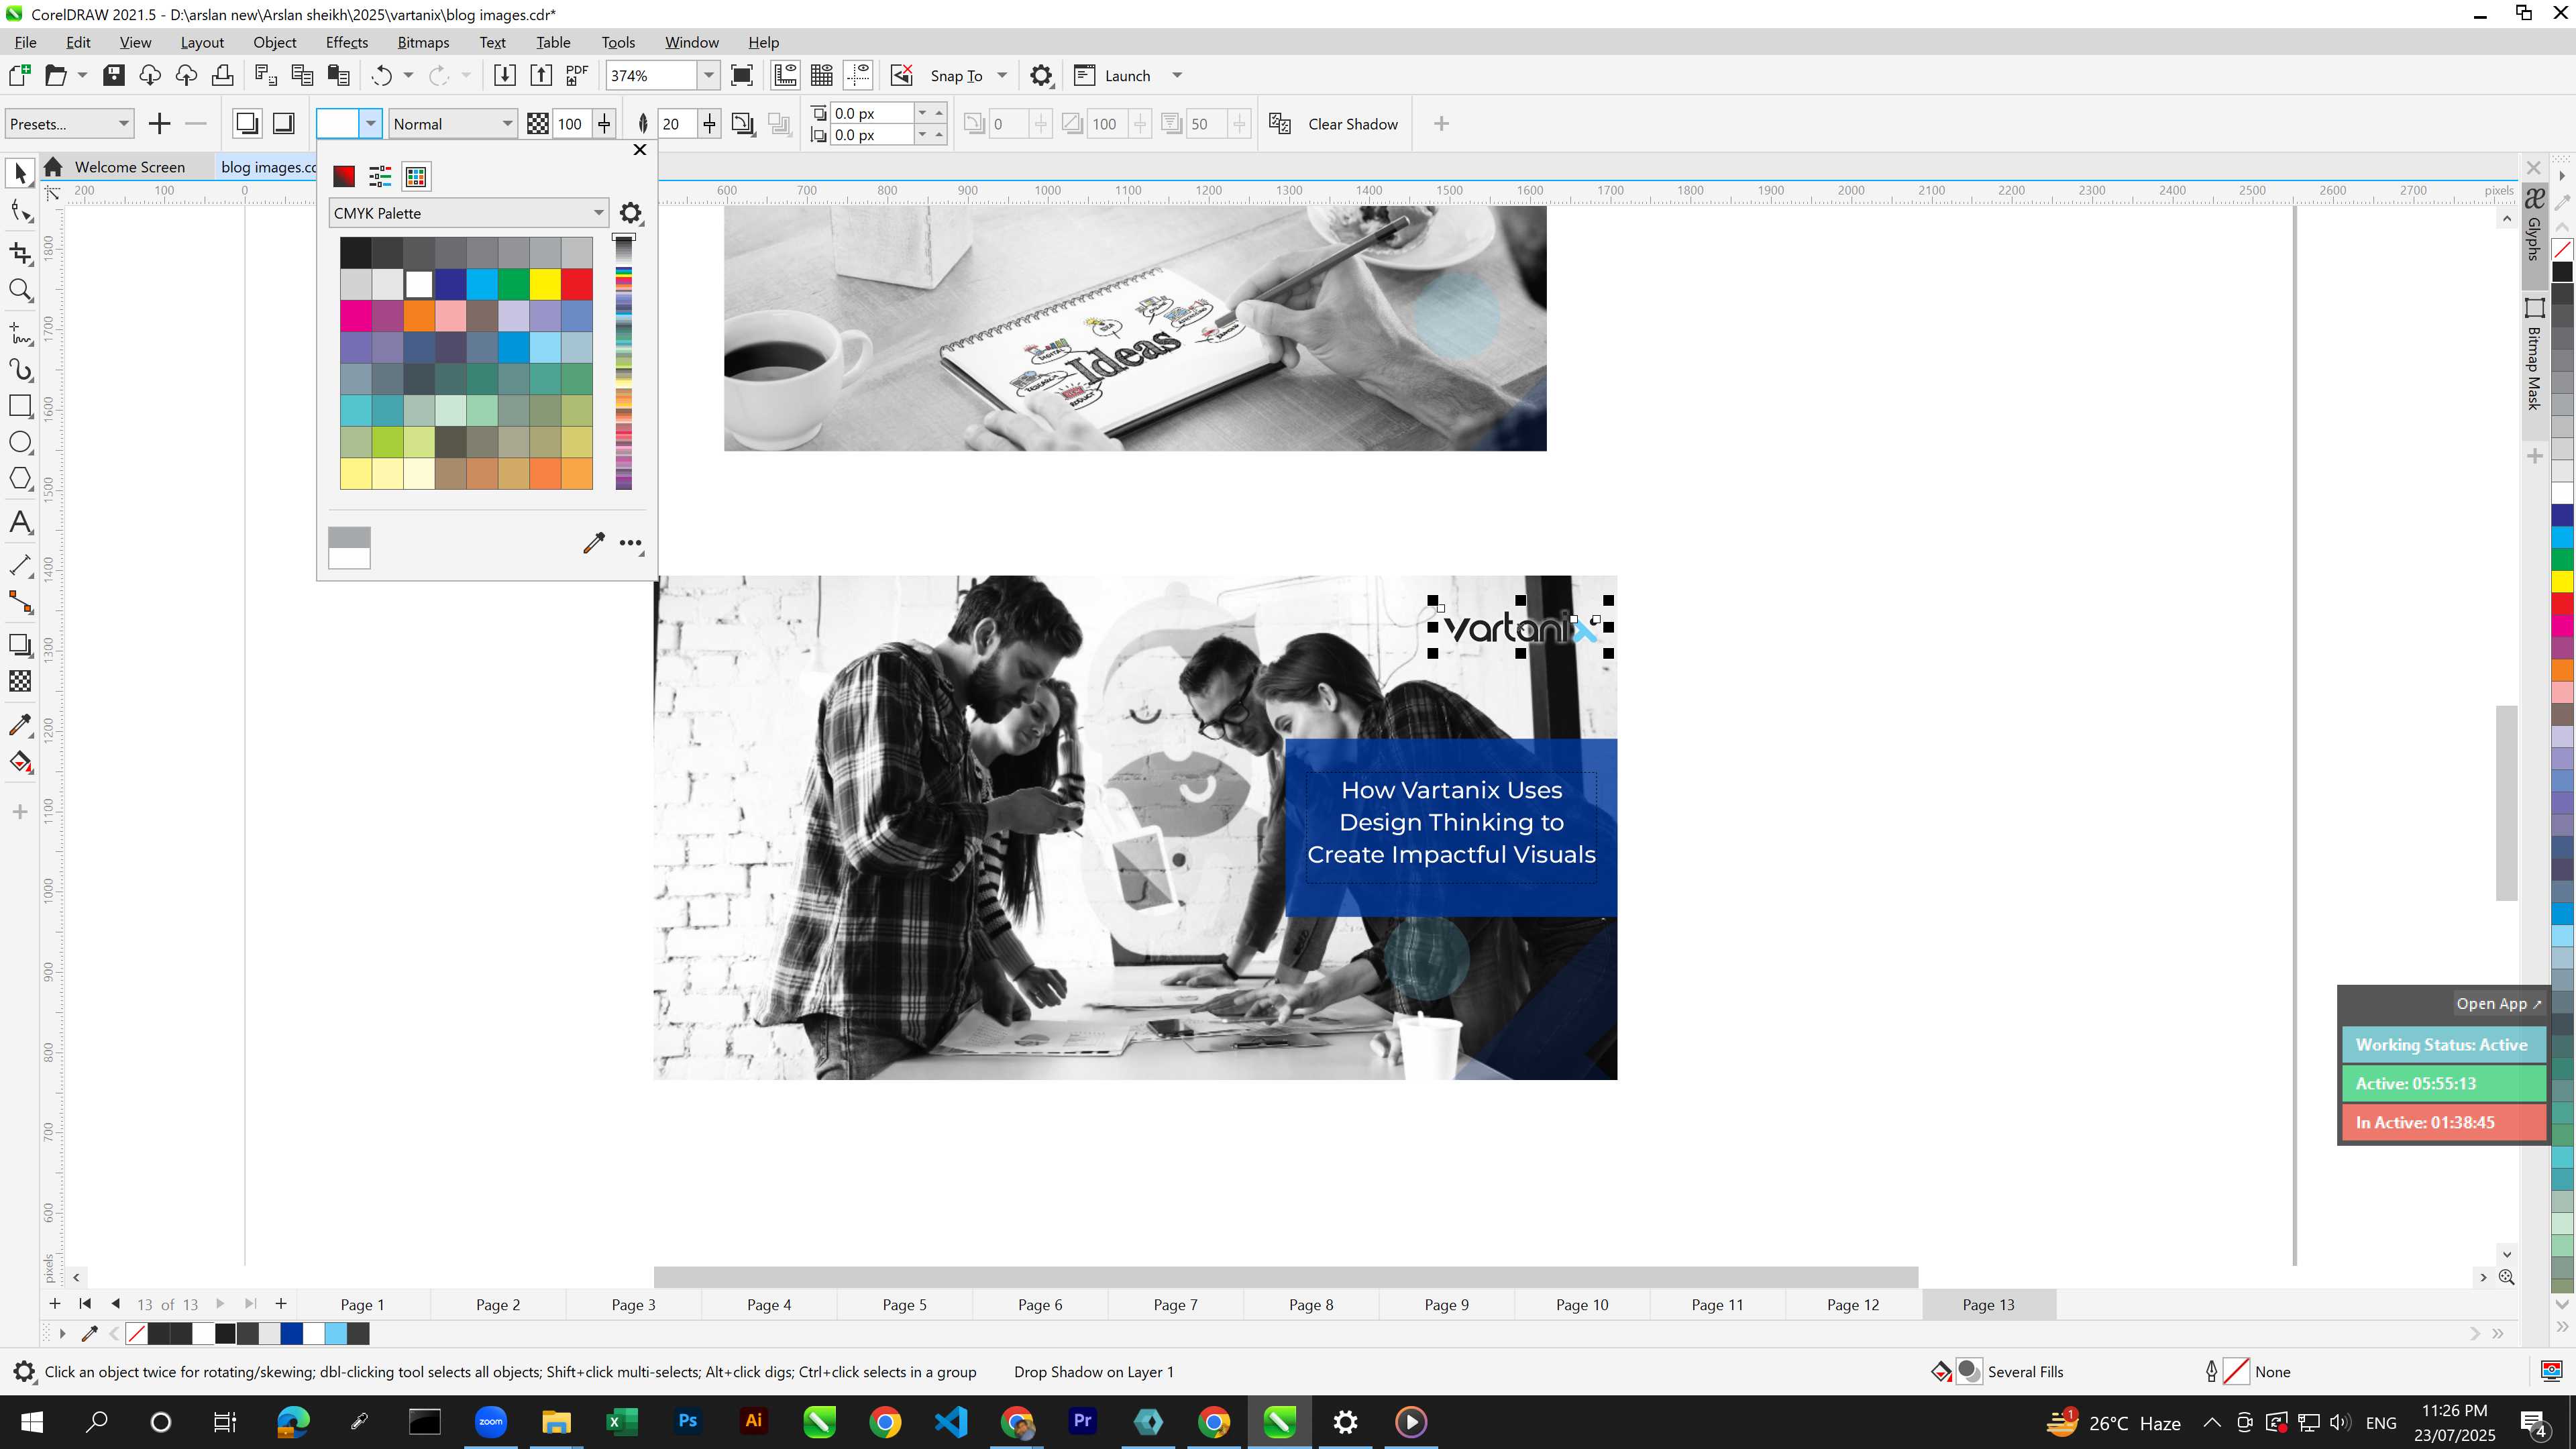Toggle Show rulers button
The width and height of the screenshot is (2576, 1449).
point(785,75)
